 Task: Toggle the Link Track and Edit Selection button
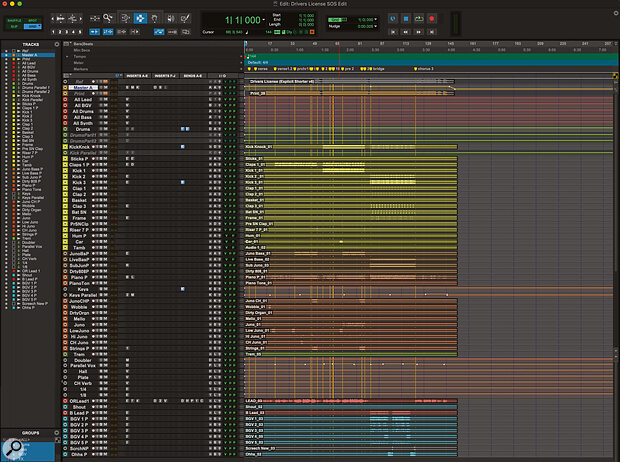coord(122,32)
